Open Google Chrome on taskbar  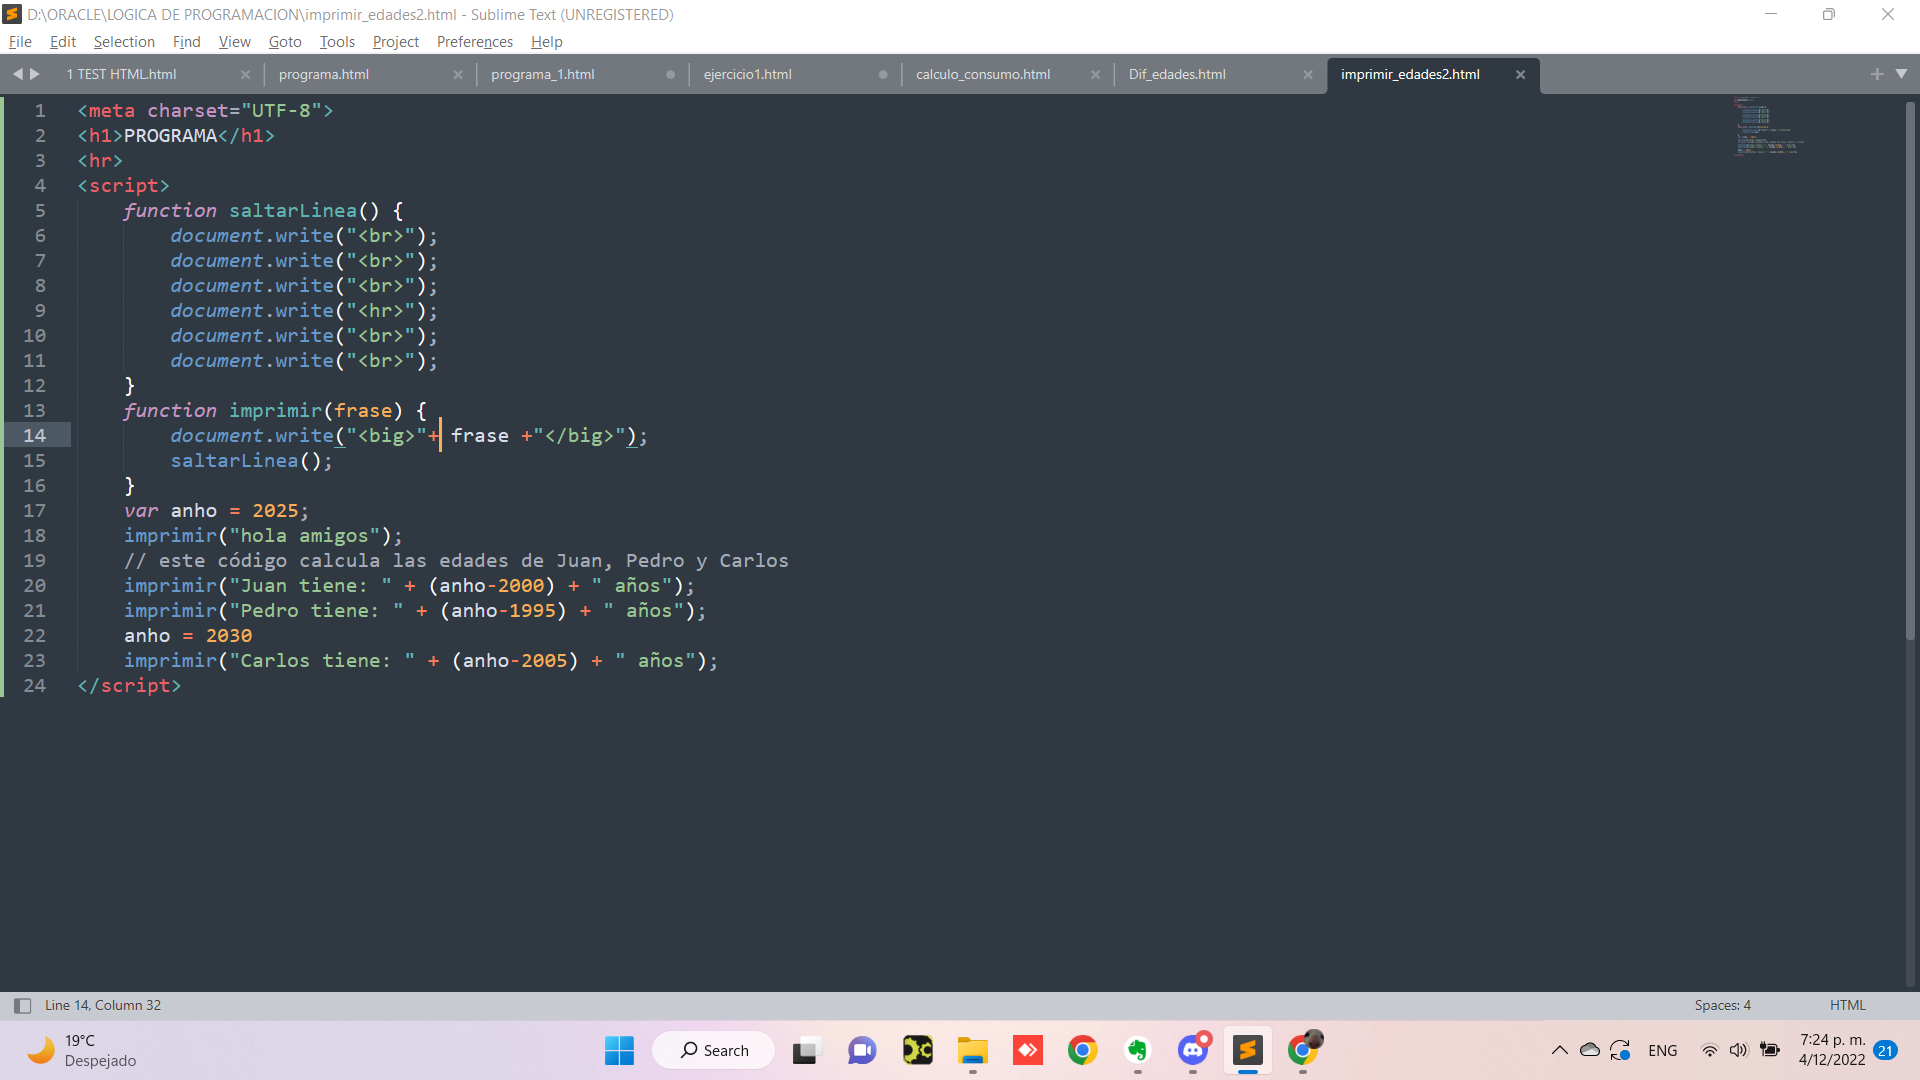coord(1082,1050)
